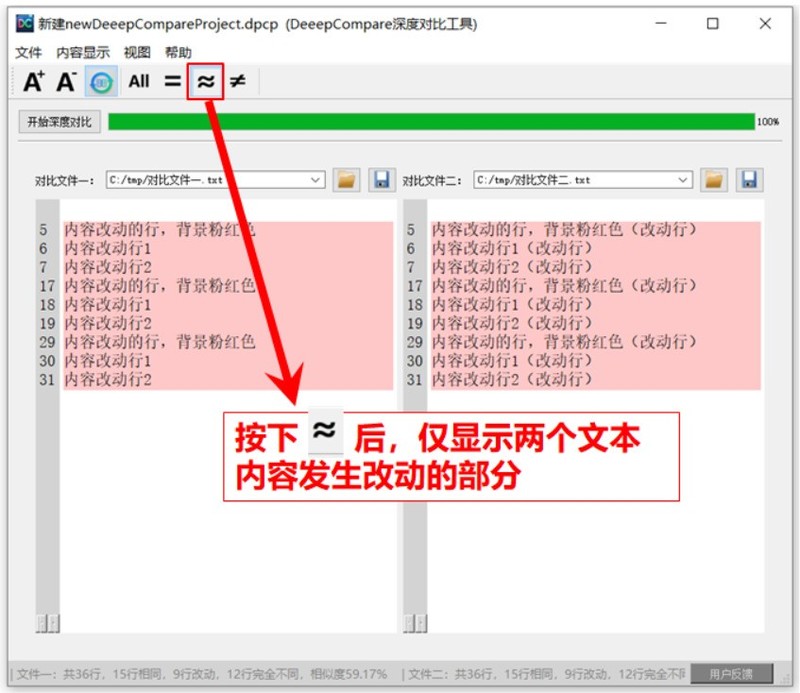Open folder icon for 对比文件一

pos(346,180)
